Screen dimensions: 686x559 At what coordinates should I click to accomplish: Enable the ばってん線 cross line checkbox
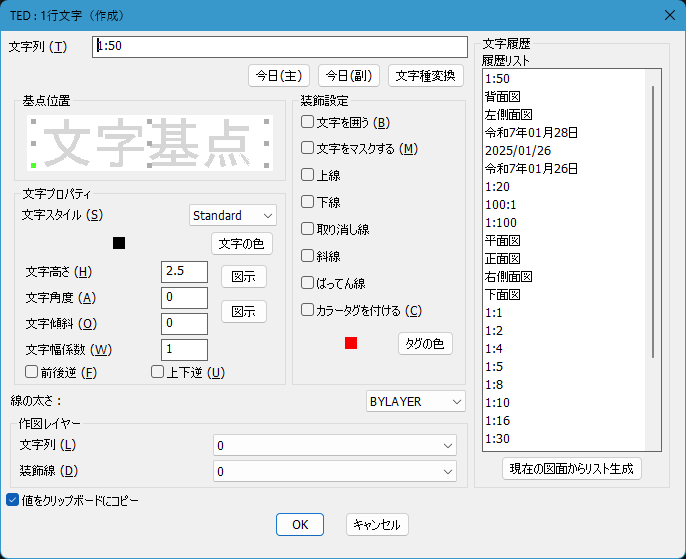pyautogui.click(x=308, y=283)
